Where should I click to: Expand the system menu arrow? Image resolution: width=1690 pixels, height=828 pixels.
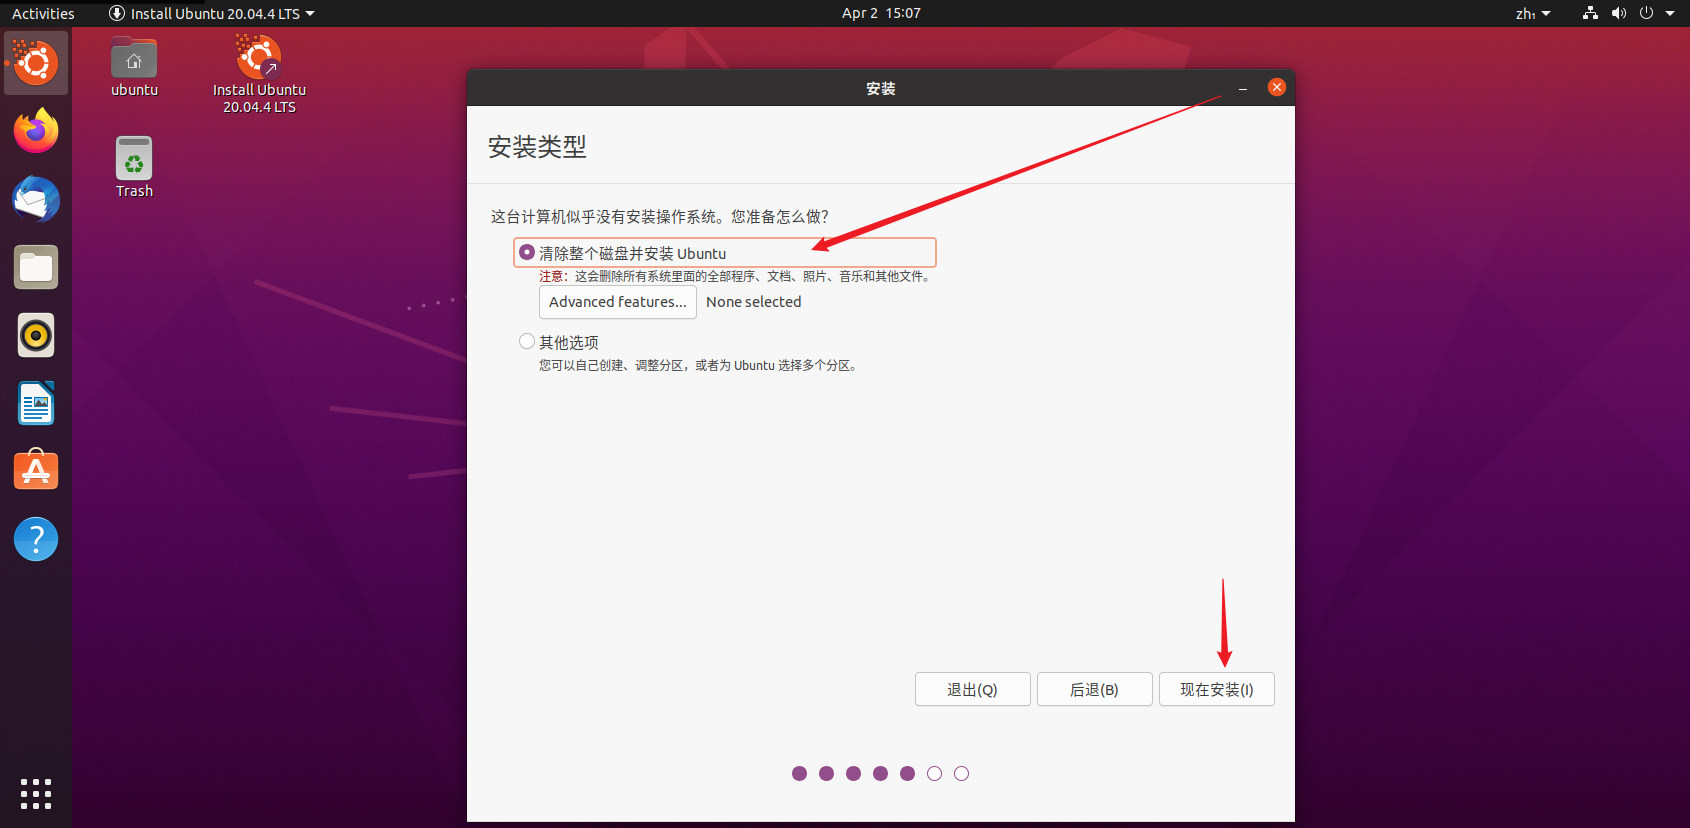coord(1670,13)
